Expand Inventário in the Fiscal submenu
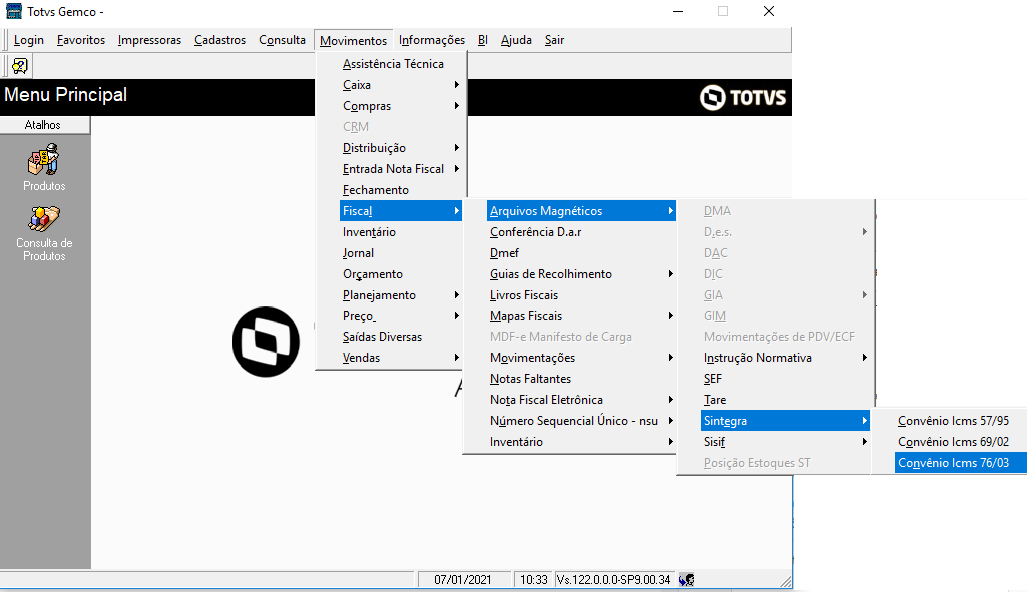Screen dimensions: 1027x592 [582, 441]
